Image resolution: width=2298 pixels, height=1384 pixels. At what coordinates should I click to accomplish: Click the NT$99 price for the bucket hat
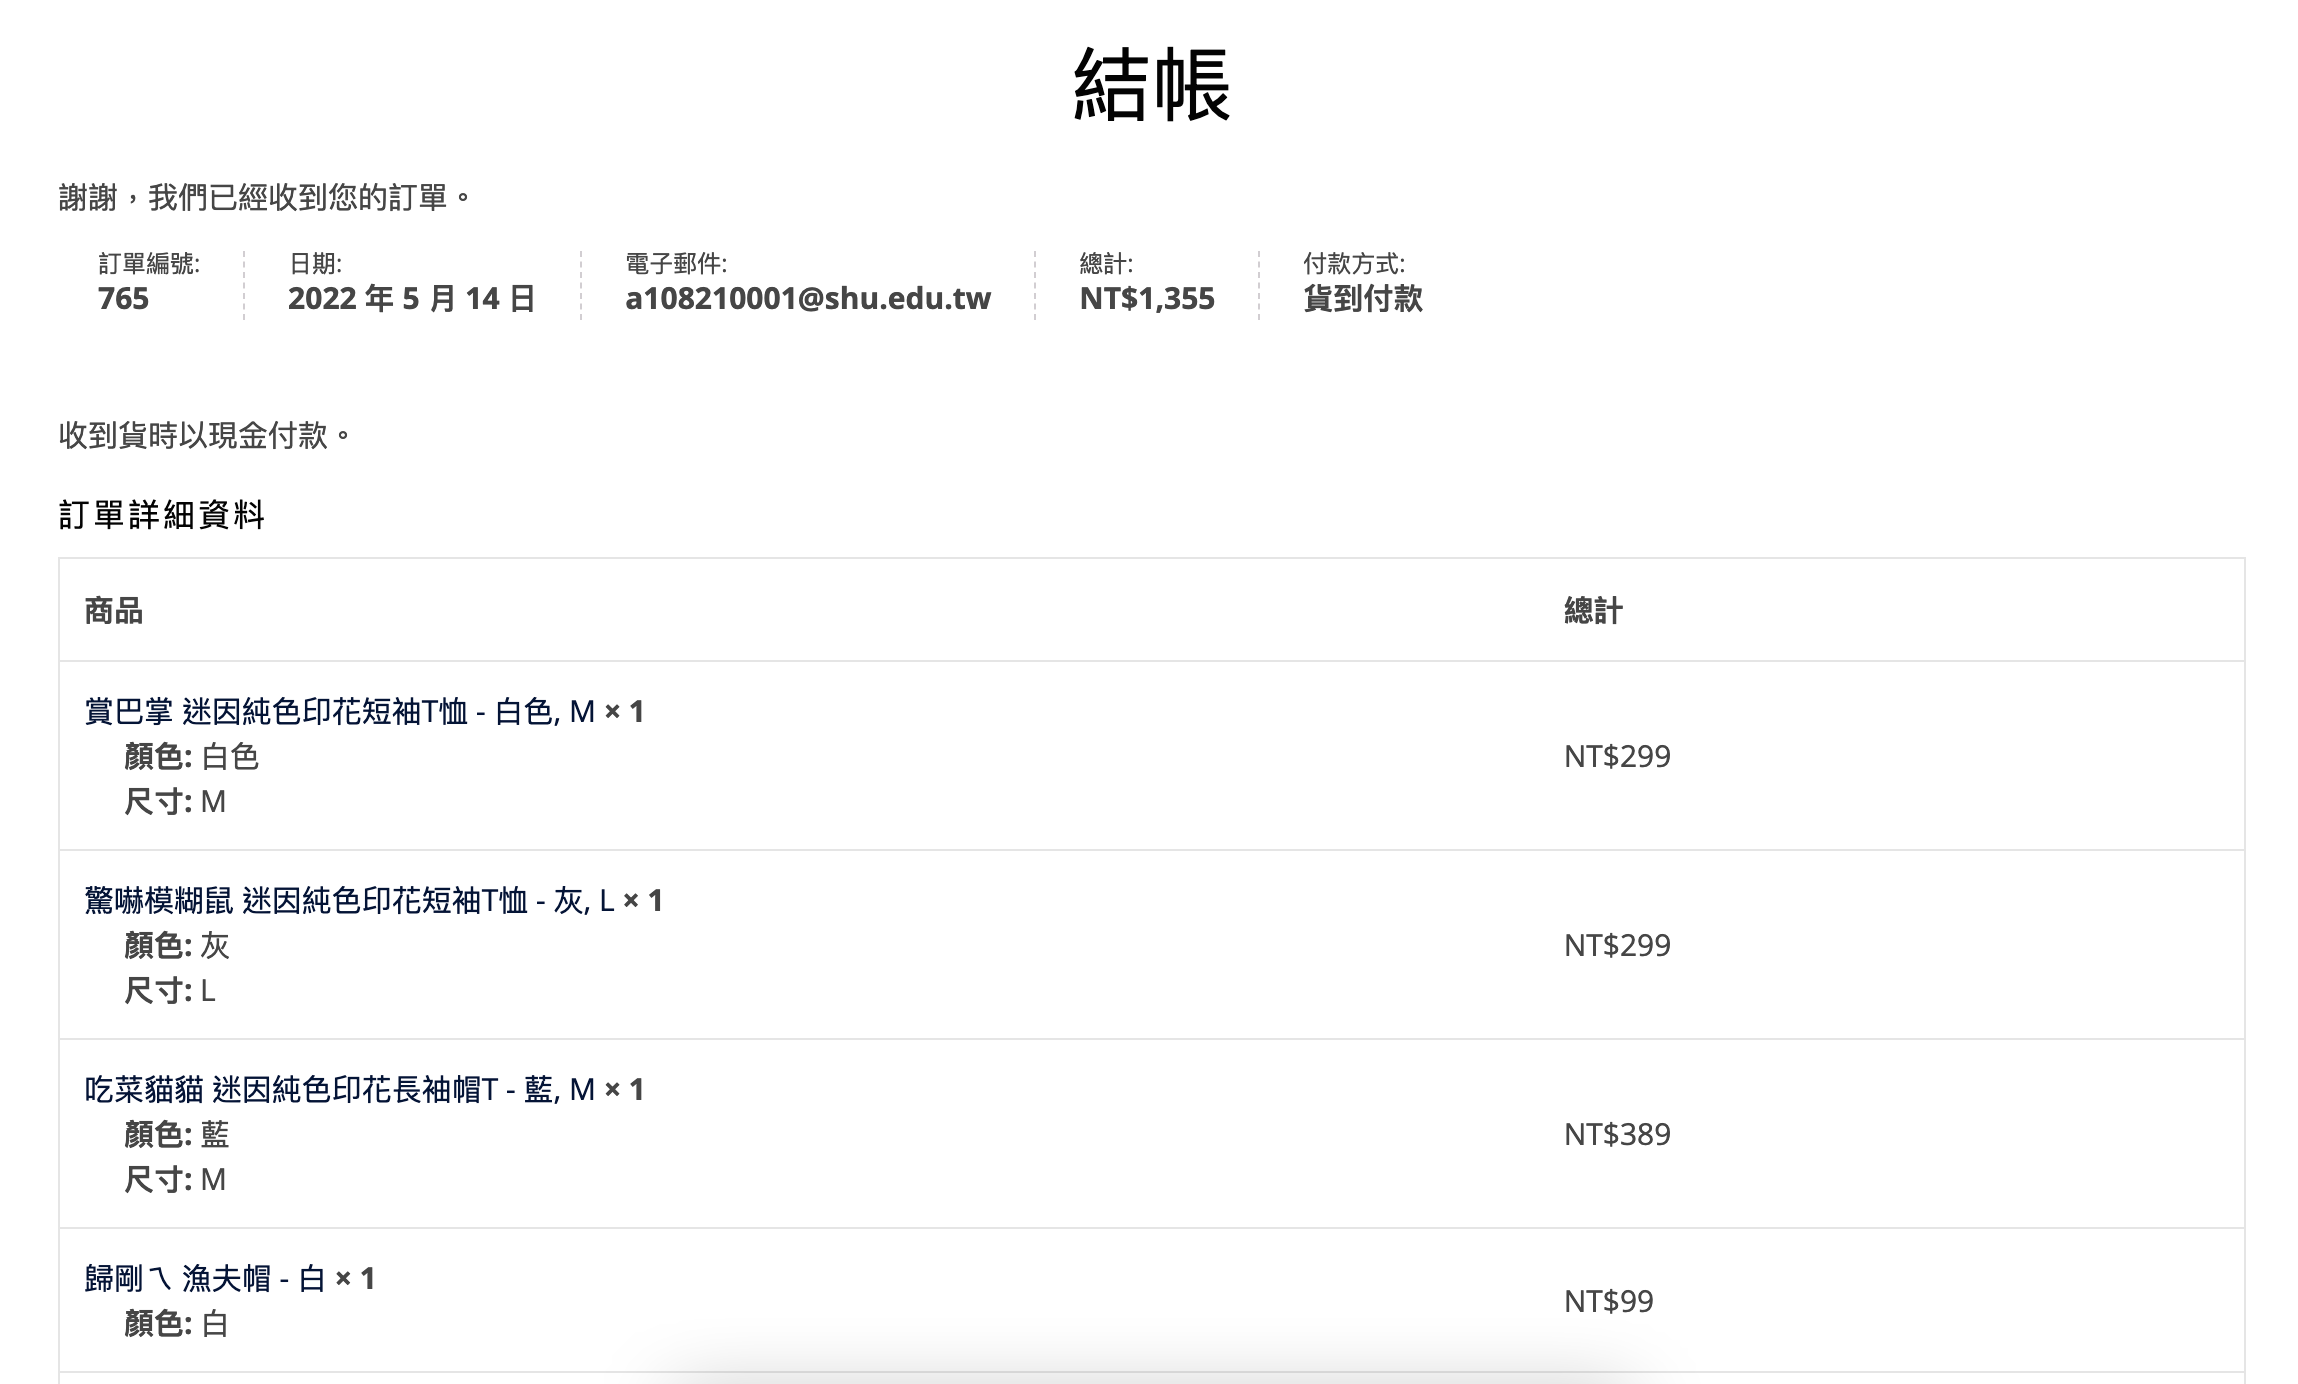(1608, 1301)
